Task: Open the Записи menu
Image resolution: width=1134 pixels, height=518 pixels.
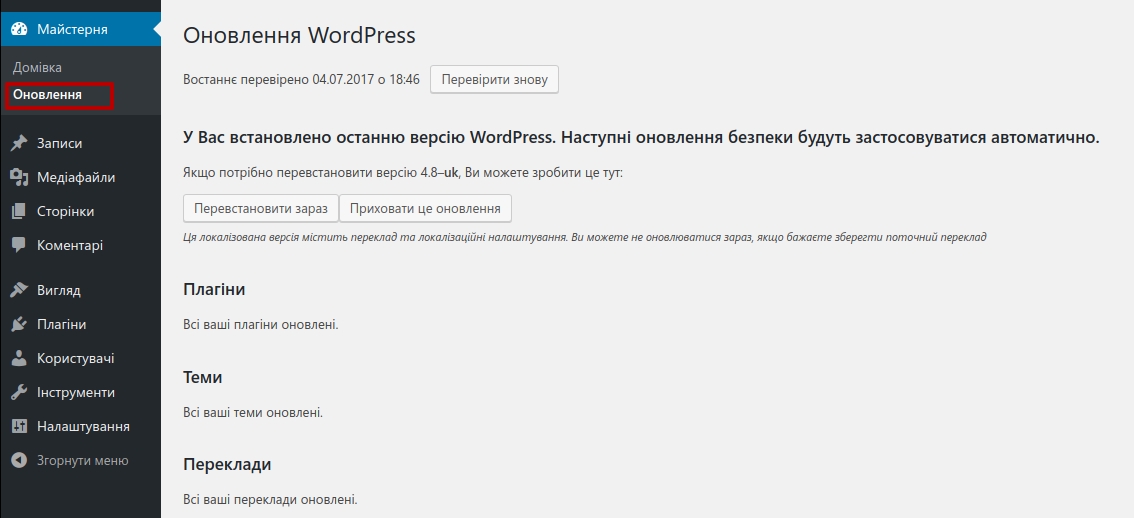Action: [x=80, y=143]
